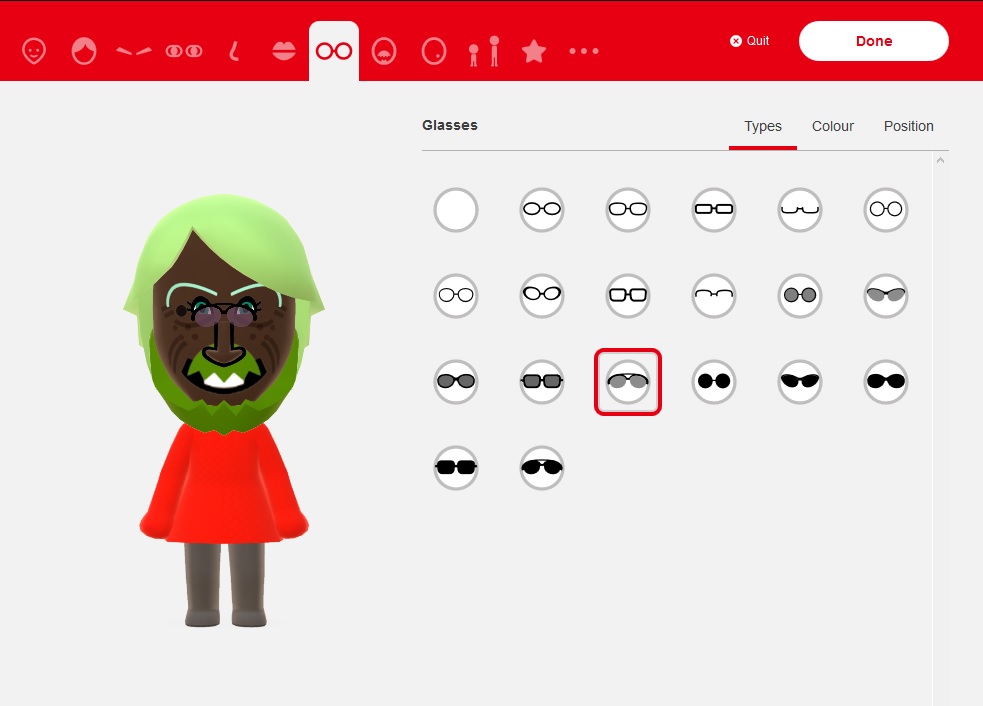Viewport: 983px width, 706px height.
Task: Open the eyes category
Action: (184, 51)
